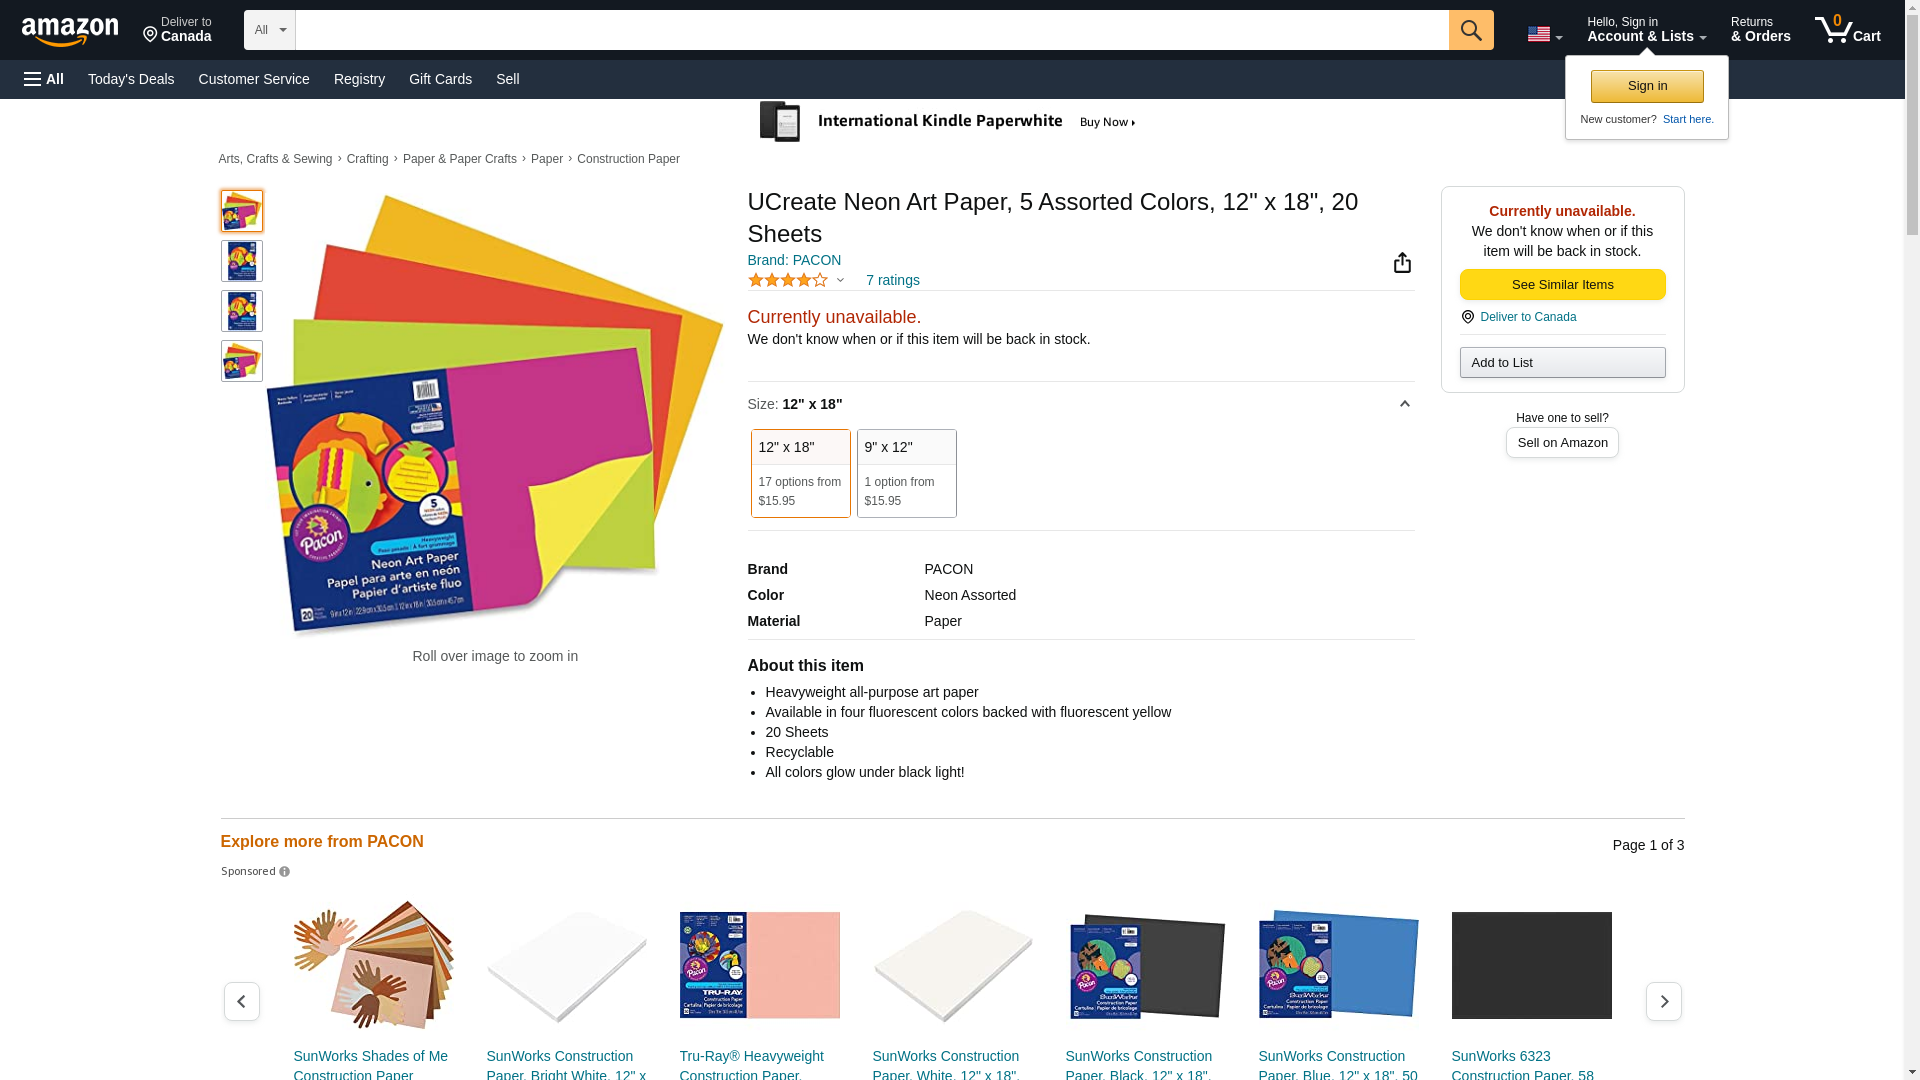Open Today's Deals in the navigation bar

[131, 79]
